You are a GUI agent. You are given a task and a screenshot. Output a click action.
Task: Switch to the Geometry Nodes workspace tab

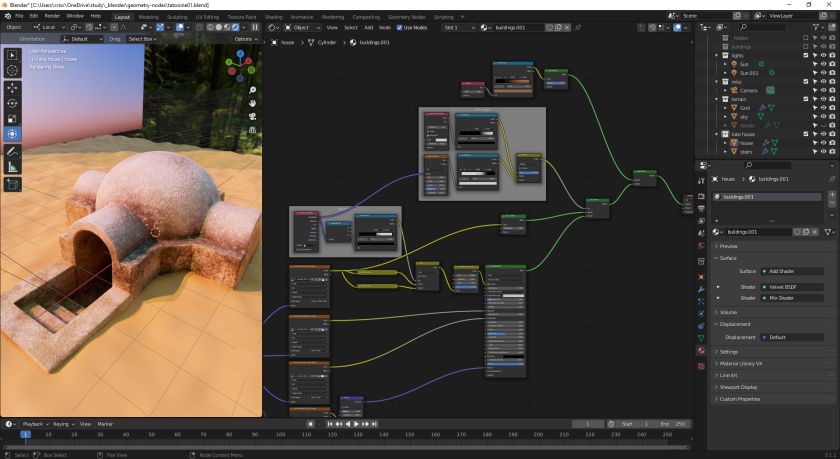pos(407,17)
